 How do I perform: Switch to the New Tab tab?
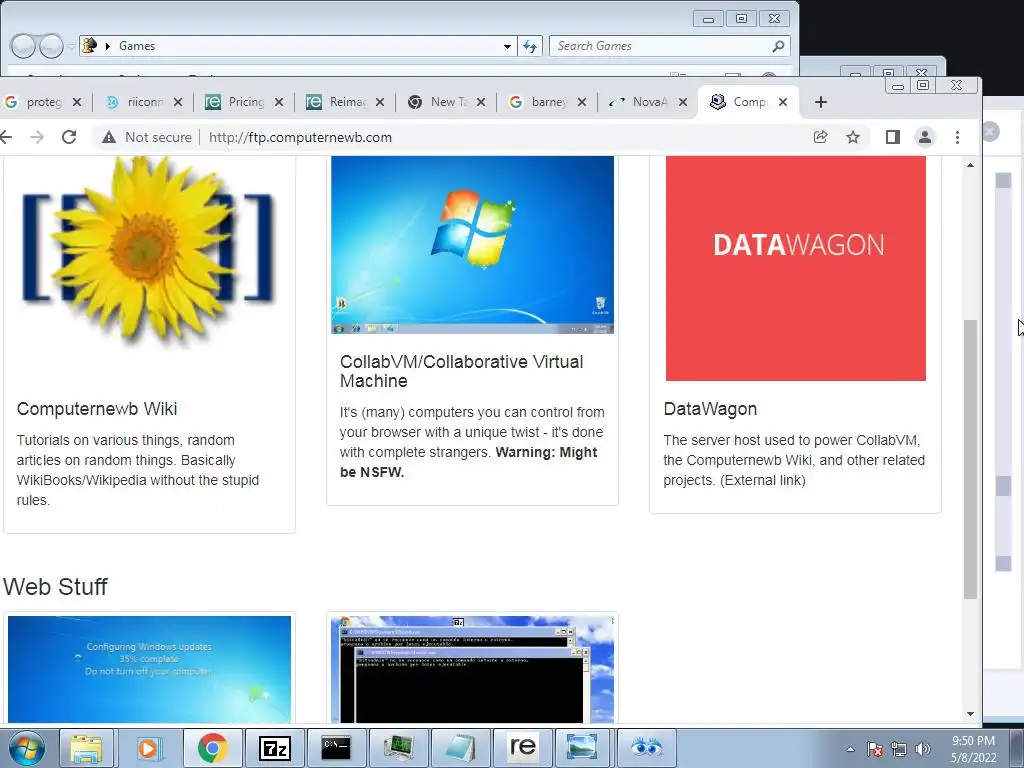point(445,102)
